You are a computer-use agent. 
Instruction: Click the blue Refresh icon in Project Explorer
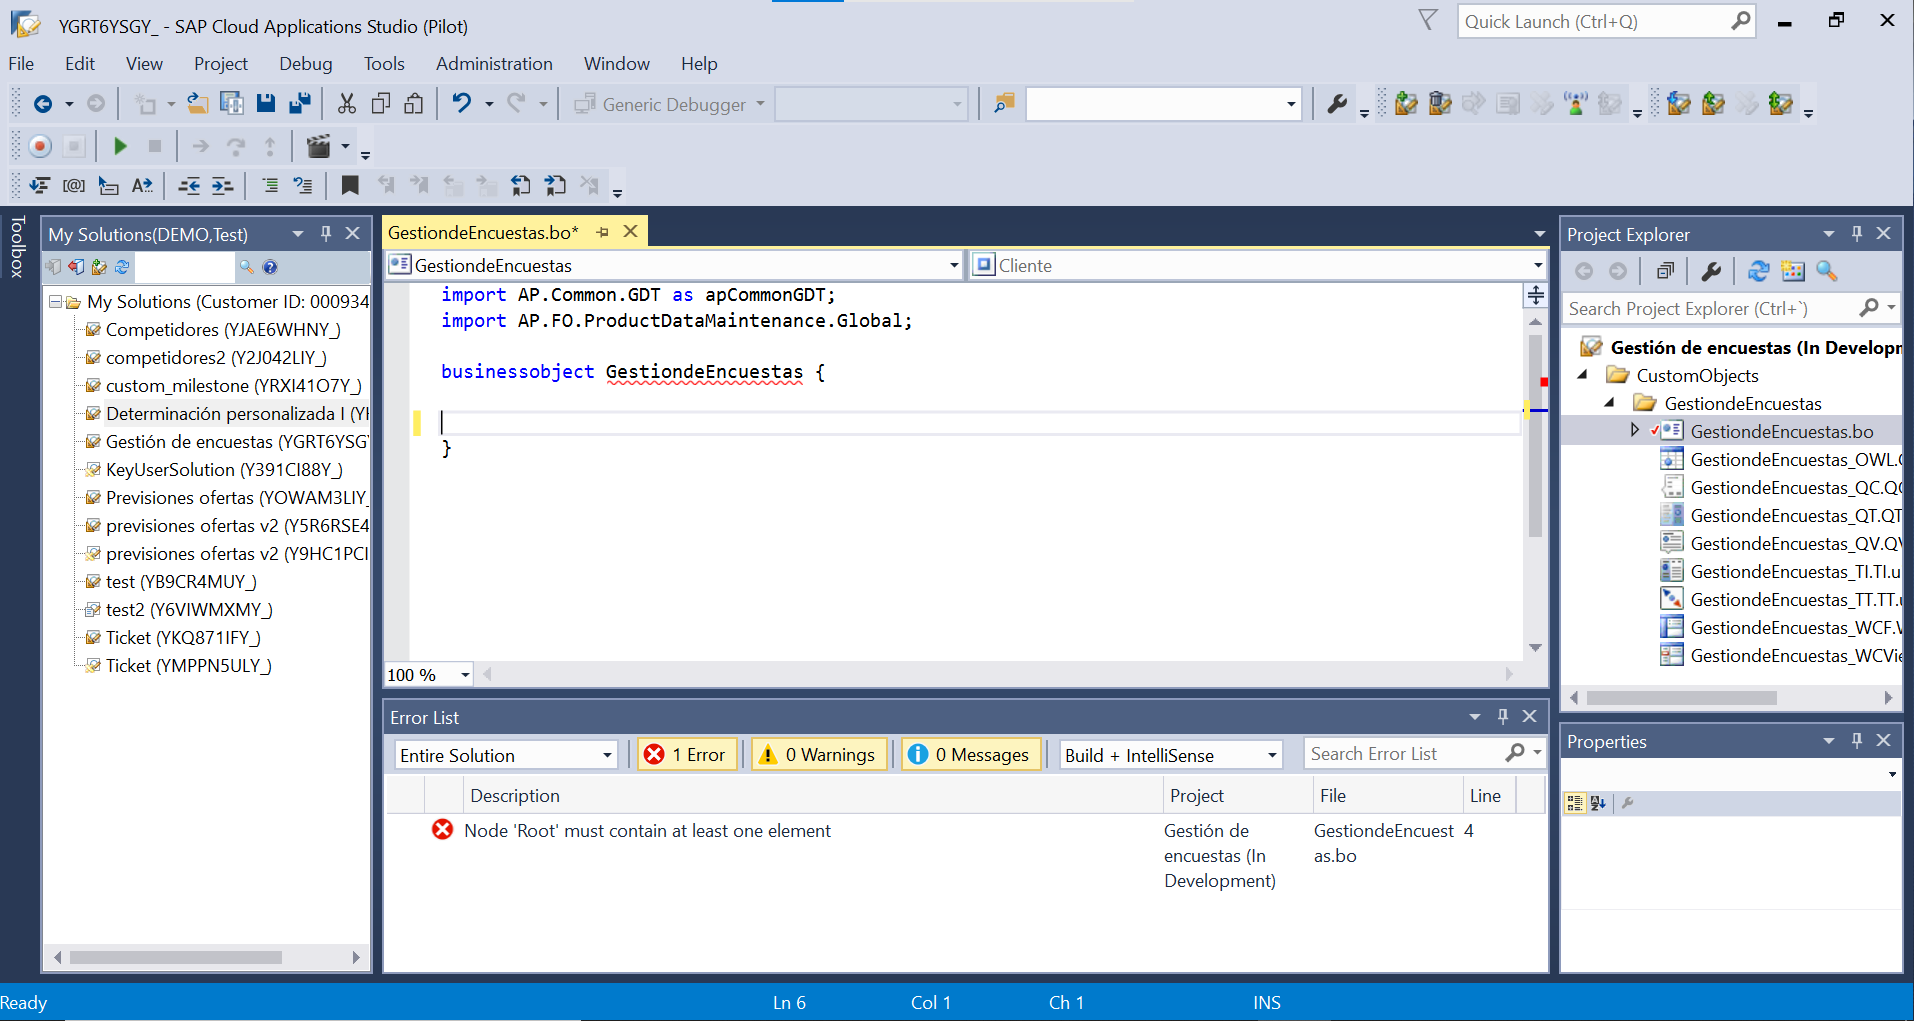point(1759,271)
